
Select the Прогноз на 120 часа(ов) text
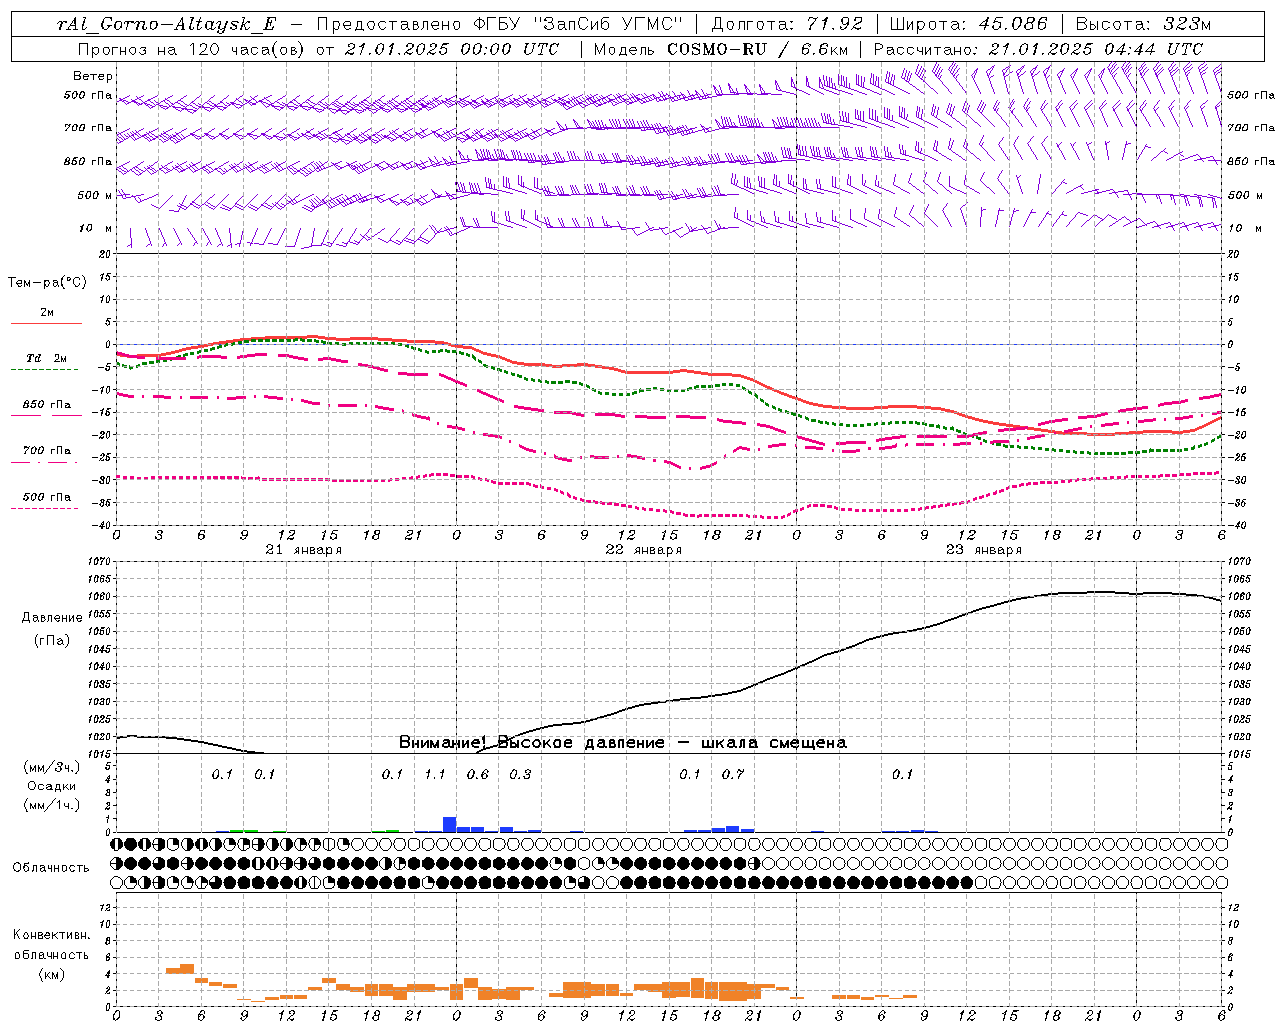193,49
